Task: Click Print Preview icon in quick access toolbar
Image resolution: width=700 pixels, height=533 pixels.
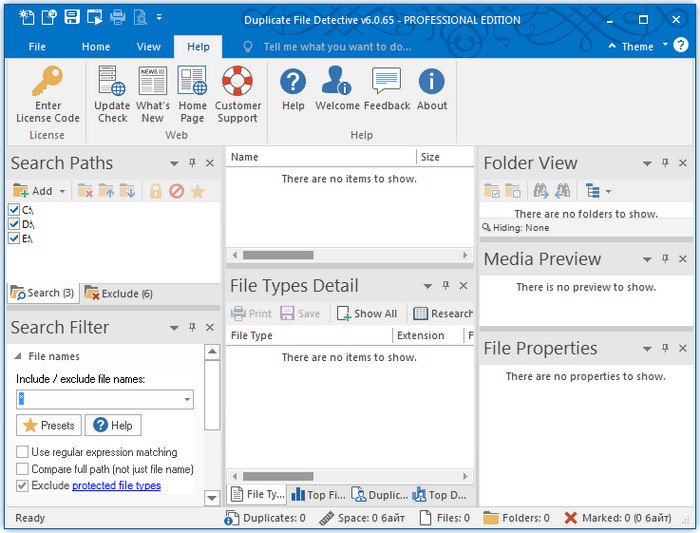Action: 141,17
